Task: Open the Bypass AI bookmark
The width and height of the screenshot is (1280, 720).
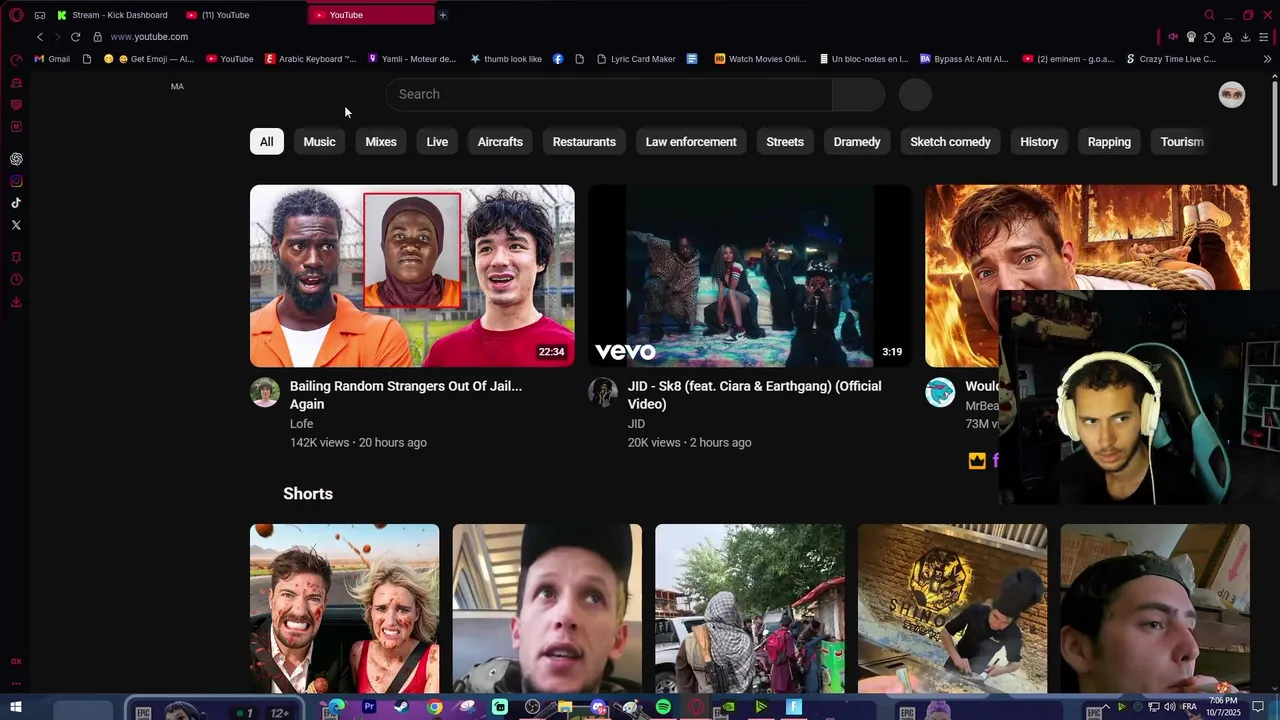Action: (x=964, y=59)
